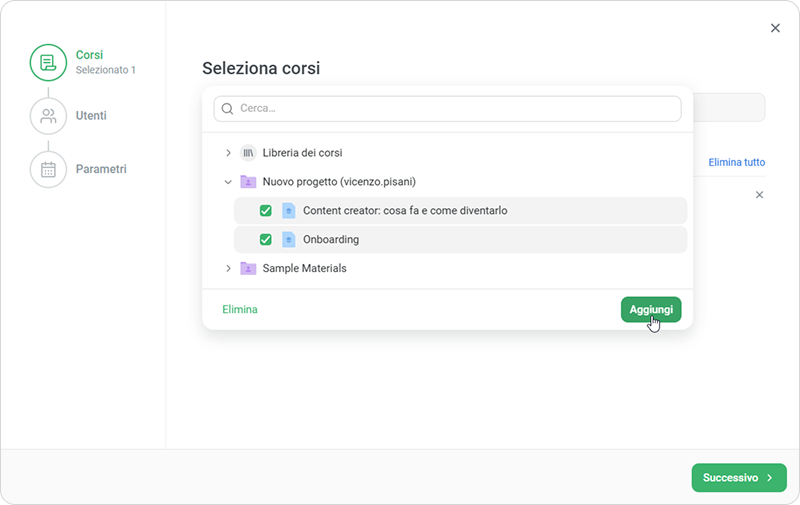Uncheck the Content creator course checkbox
This screenshot has width=800, height=505.
[266, 210]
